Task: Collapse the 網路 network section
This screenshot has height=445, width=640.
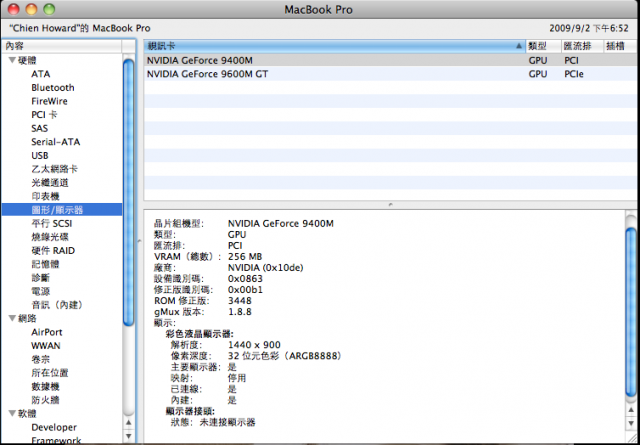Action: [12, 318]
